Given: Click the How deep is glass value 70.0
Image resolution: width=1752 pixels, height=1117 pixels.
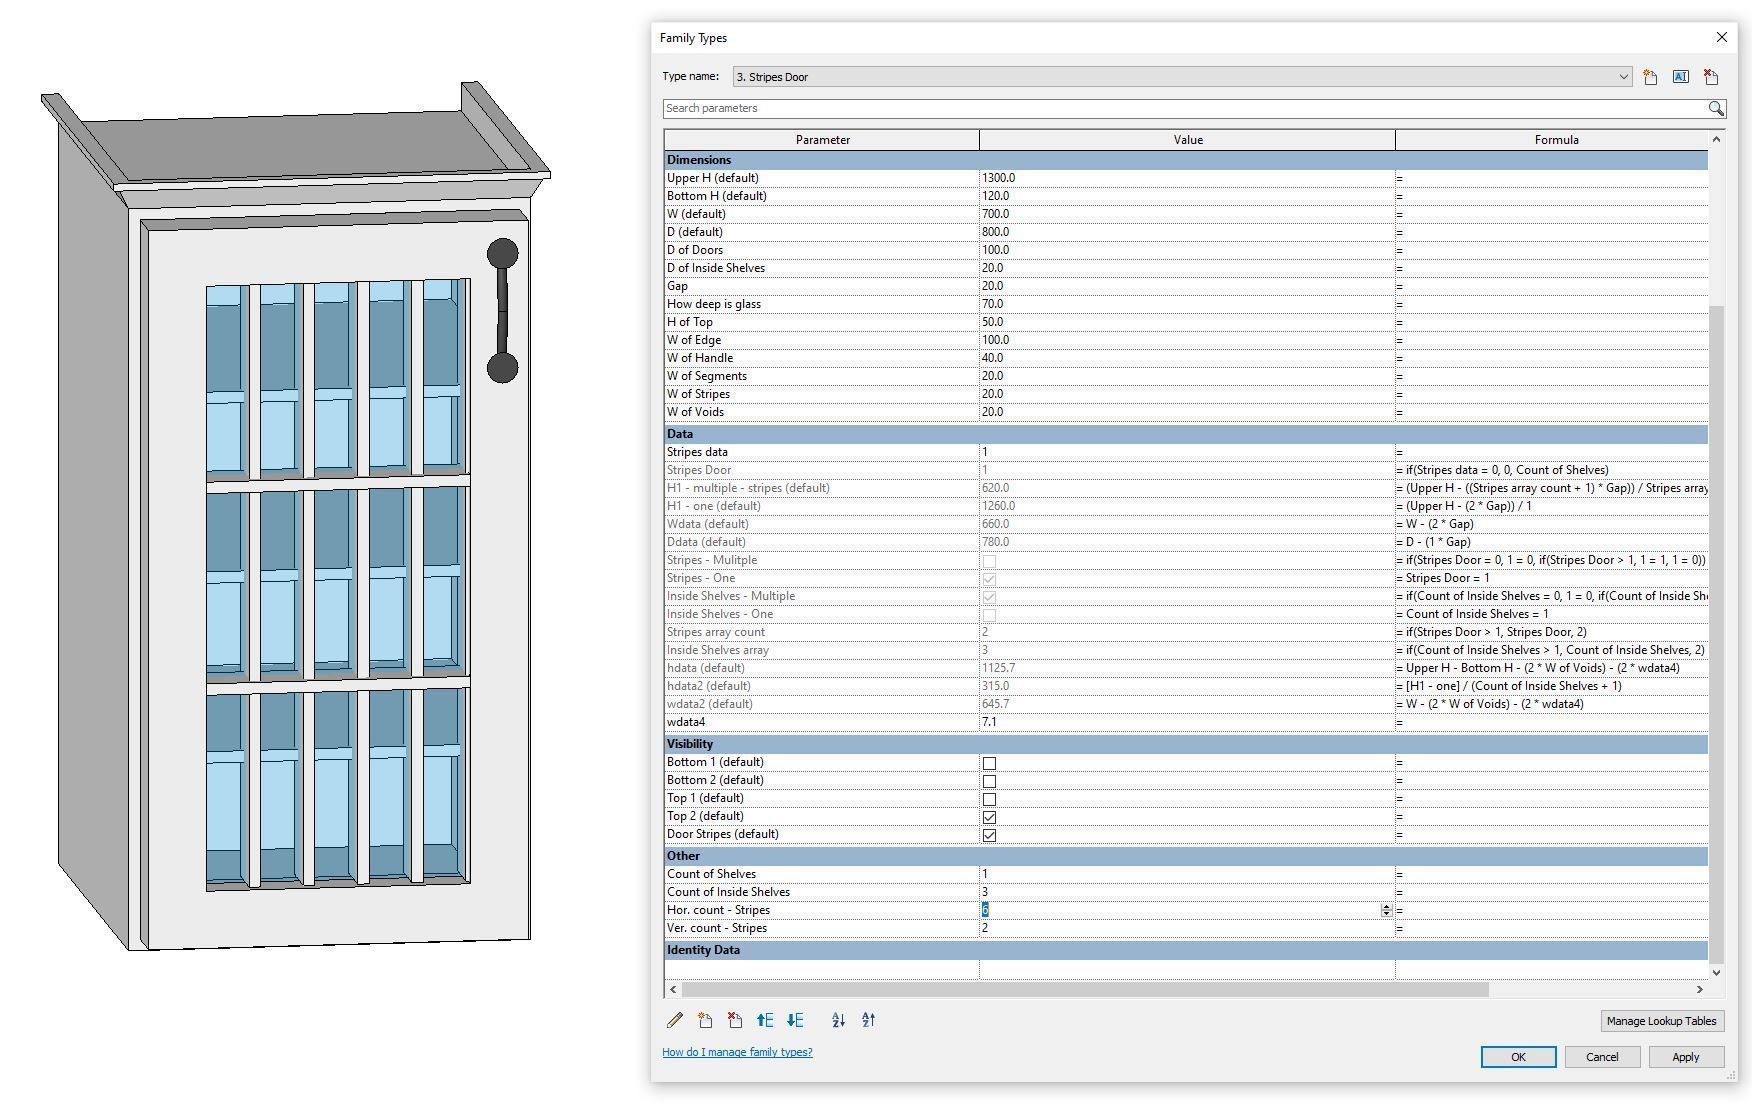Looking at the screenshot, I should [992, 304].
